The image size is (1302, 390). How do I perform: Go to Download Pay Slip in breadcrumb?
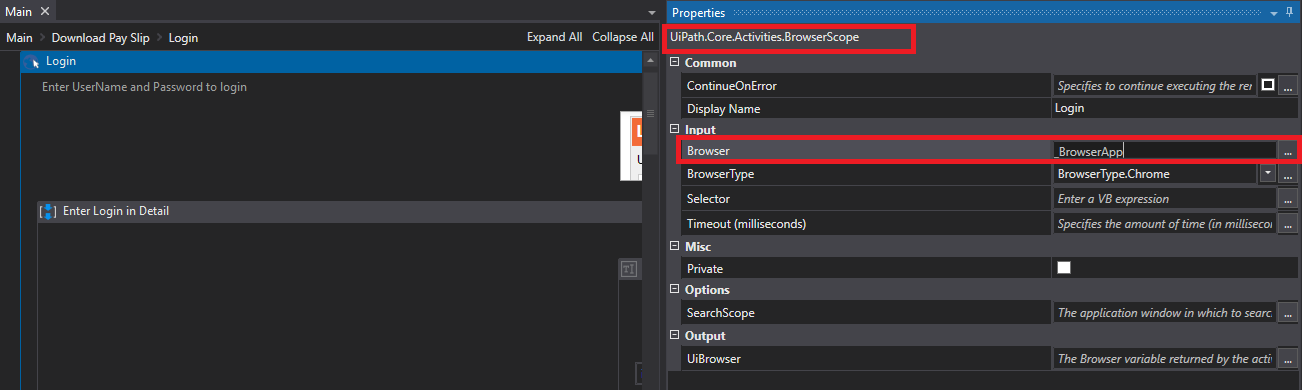pyautogui.click(x=100, y=37)
